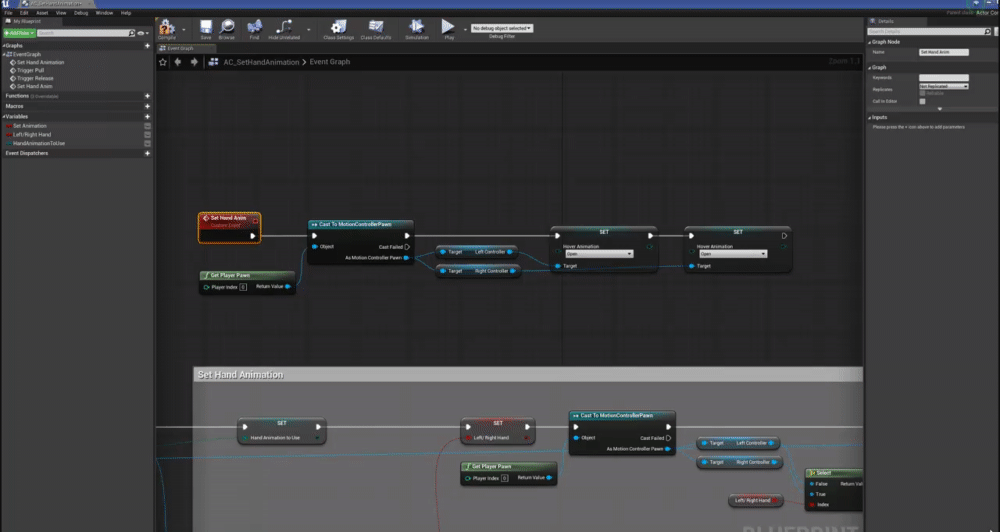Add a new macro with plus icon
This screenshot has height=532, width=1000.
click(147, 106)
